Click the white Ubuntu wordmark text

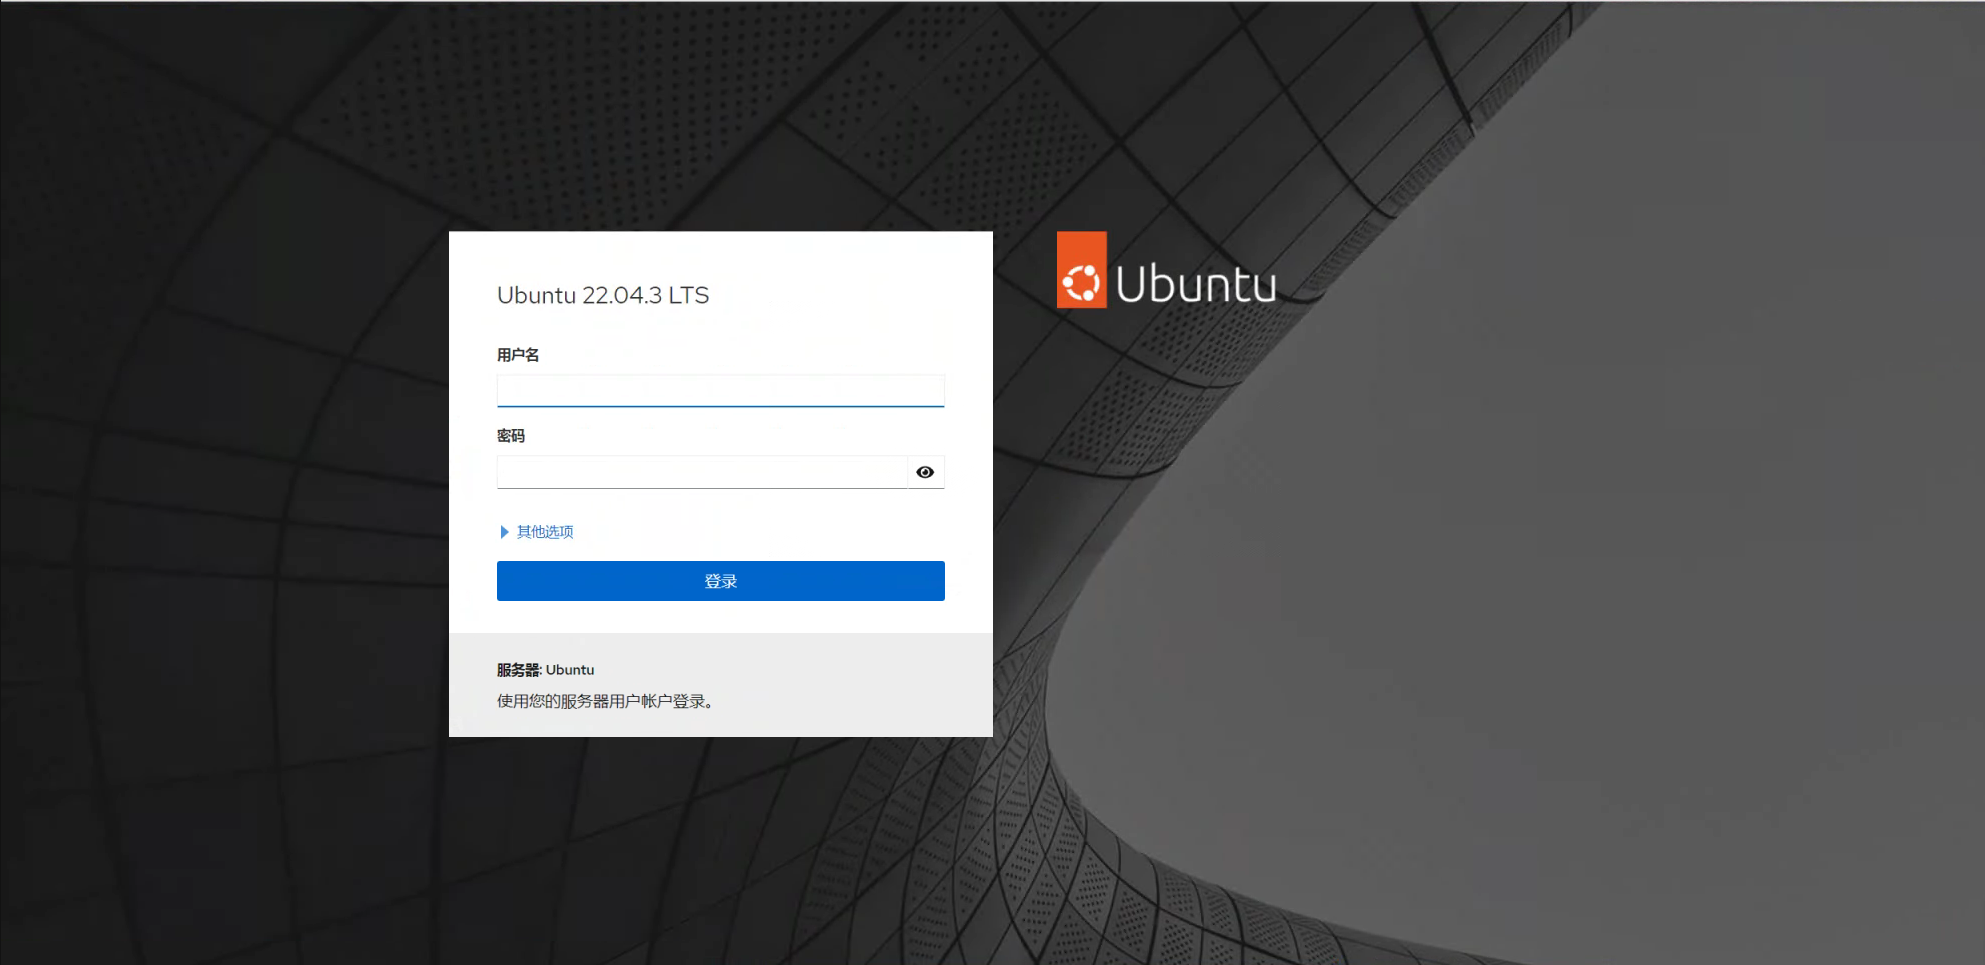[1196, 284]
